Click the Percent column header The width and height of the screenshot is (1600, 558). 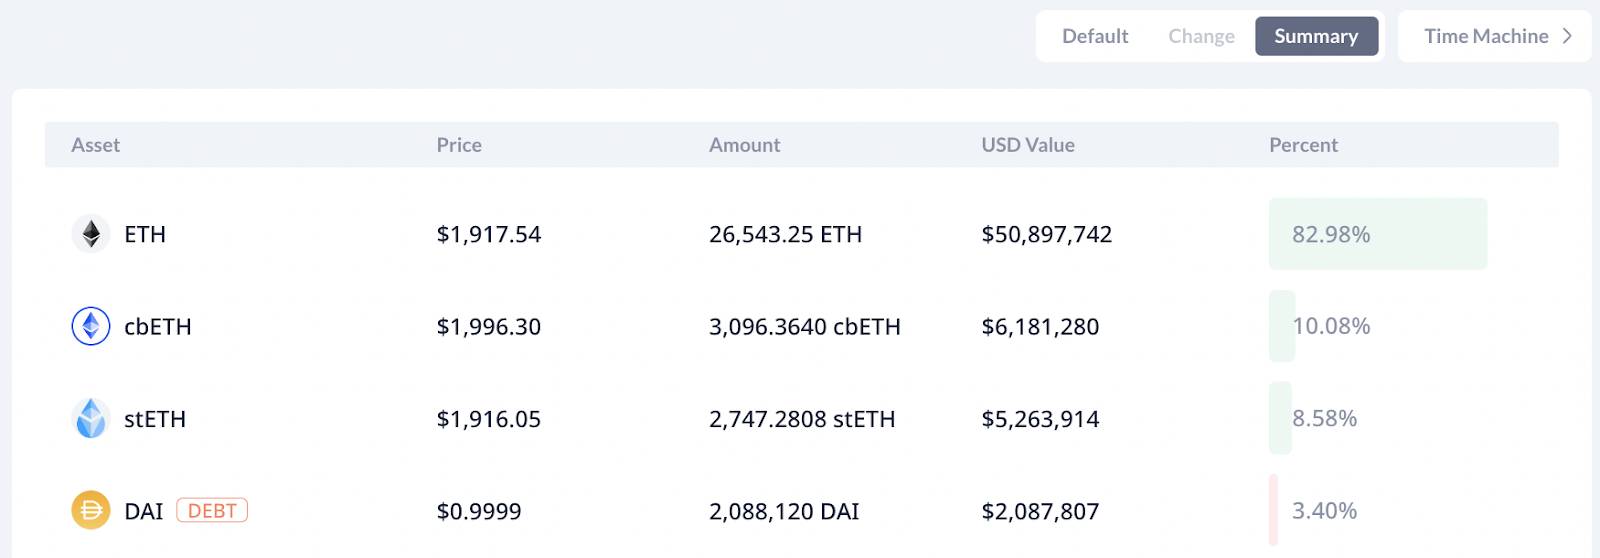click(x=1303, y=145)
